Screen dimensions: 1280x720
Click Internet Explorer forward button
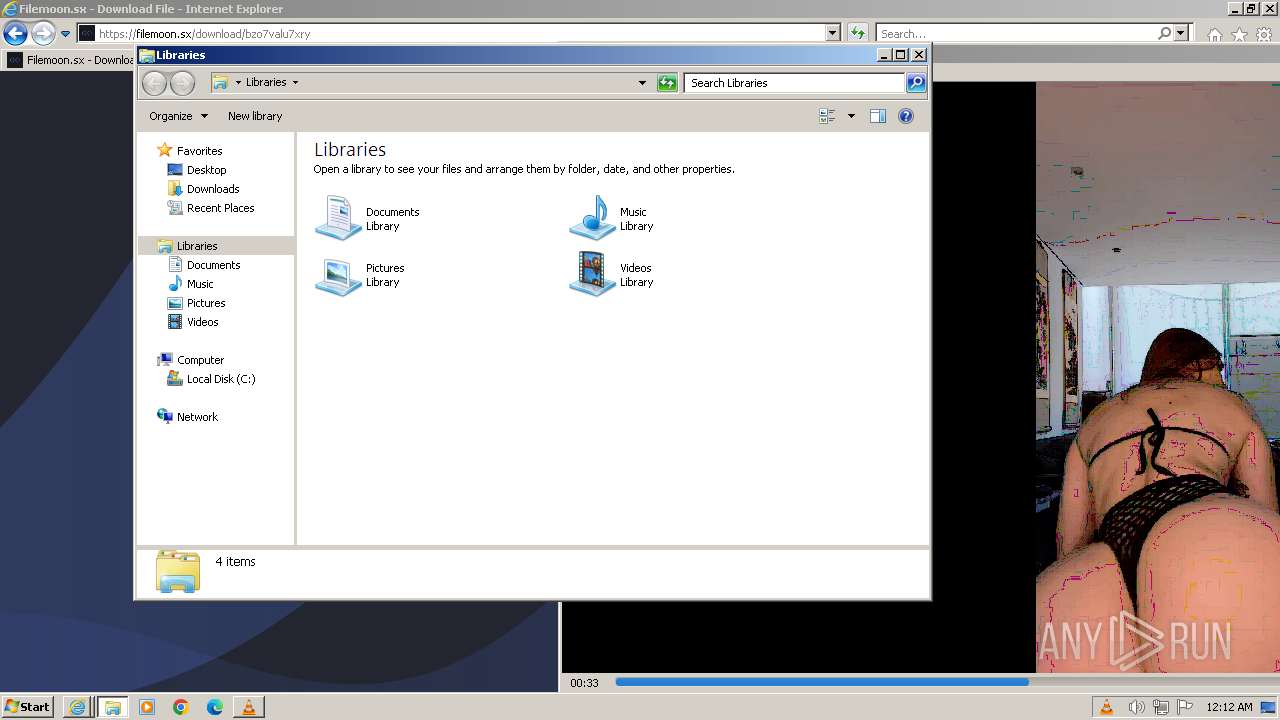(42, 34)
